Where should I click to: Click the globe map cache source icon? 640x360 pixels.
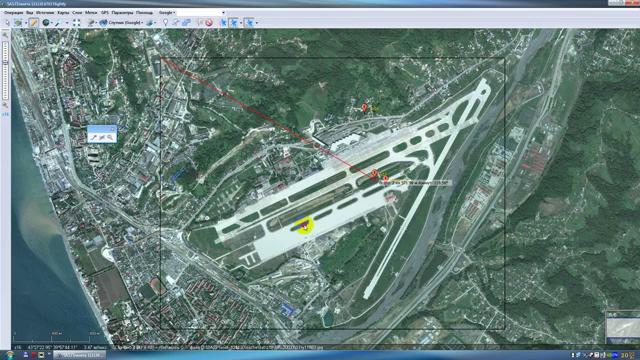point(46,23)
